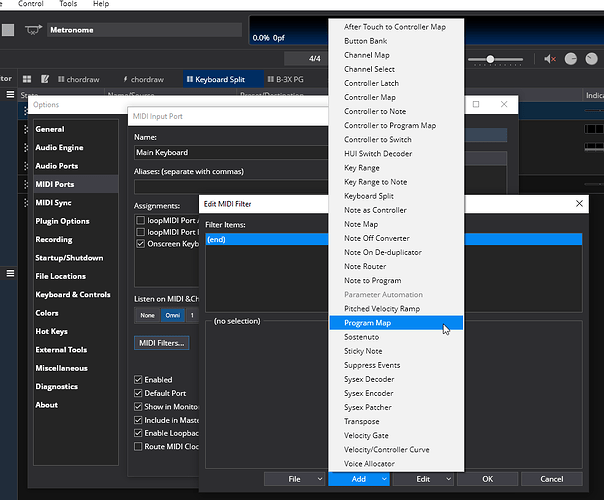Screen dimensions: 604x500
Task: Close the Options window
Action: click(x=504, y=104)
